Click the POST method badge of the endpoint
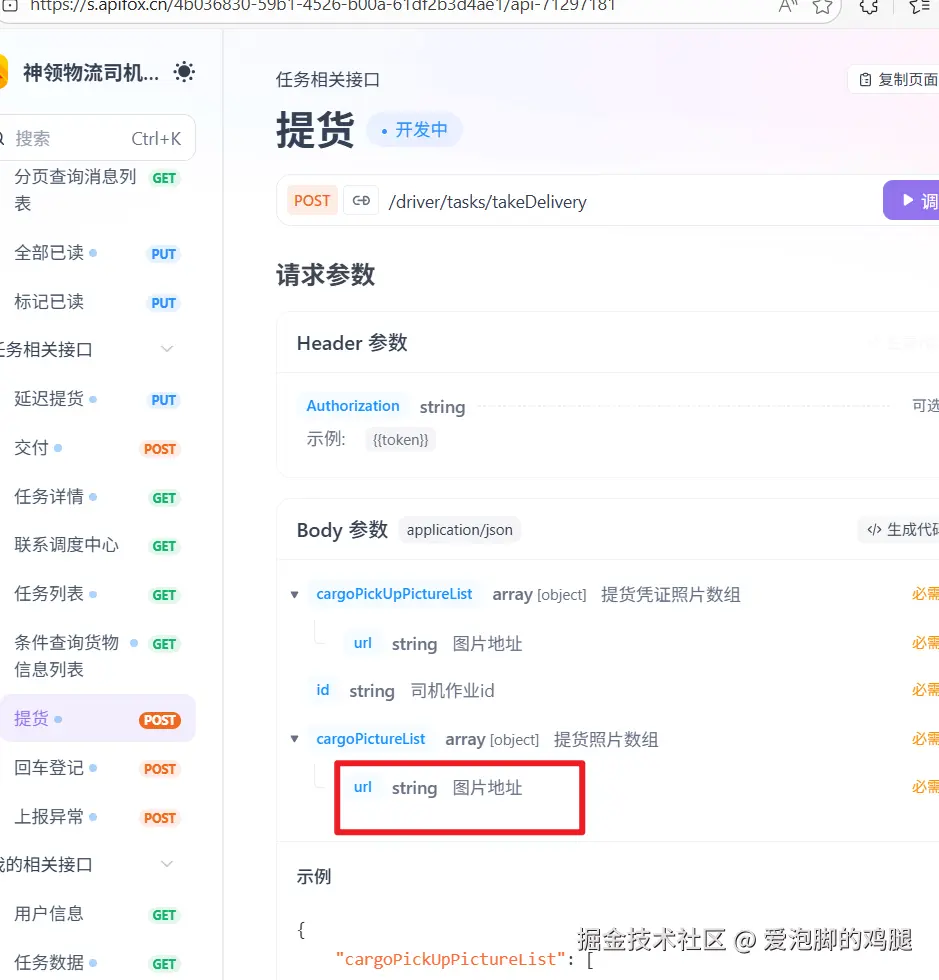This screenshot has height=980, width=939. [312, 201]
